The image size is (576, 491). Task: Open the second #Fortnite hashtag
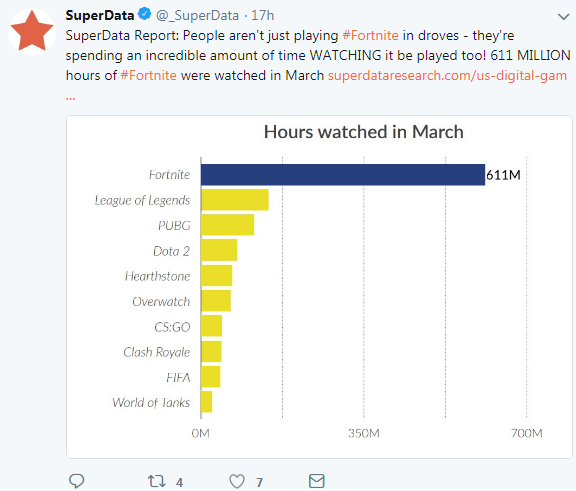[x=148, y=75]
